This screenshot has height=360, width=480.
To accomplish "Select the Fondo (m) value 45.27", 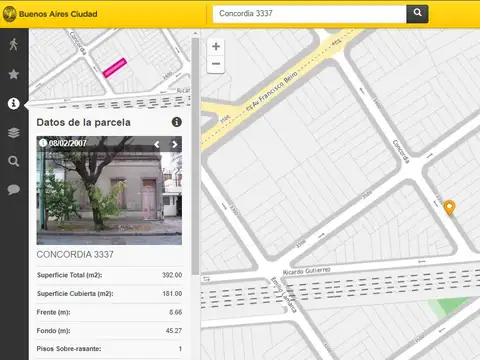I will (x=174, y=331).
